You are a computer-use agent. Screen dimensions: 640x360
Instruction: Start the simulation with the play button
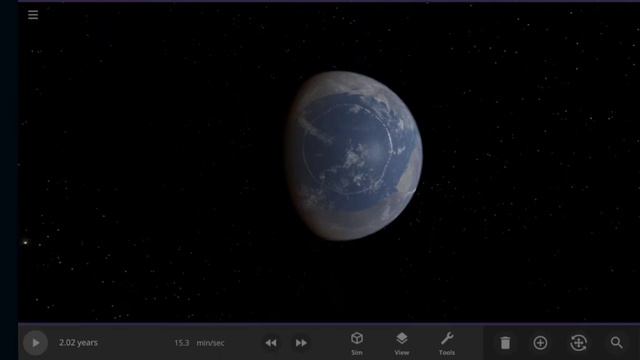35,343
